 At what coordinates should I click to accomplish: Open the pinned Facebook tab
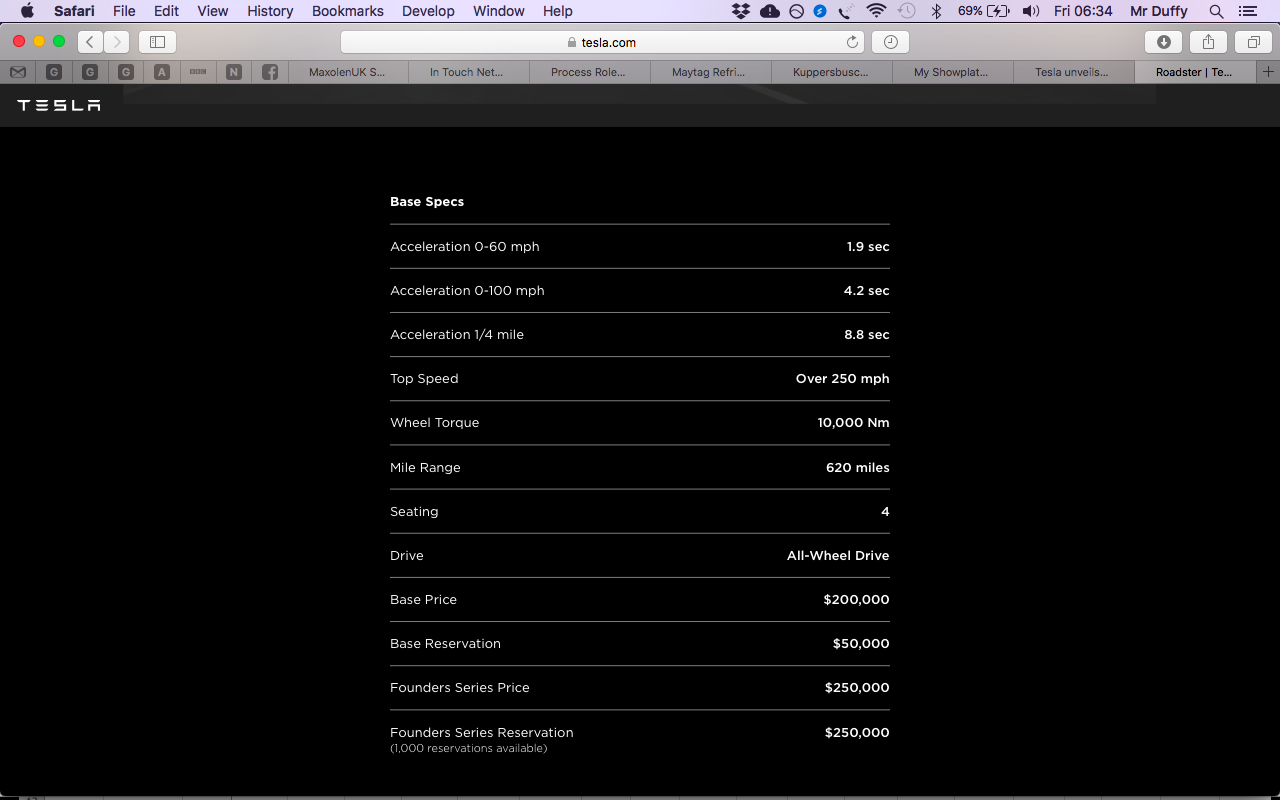tap(270, 72)
